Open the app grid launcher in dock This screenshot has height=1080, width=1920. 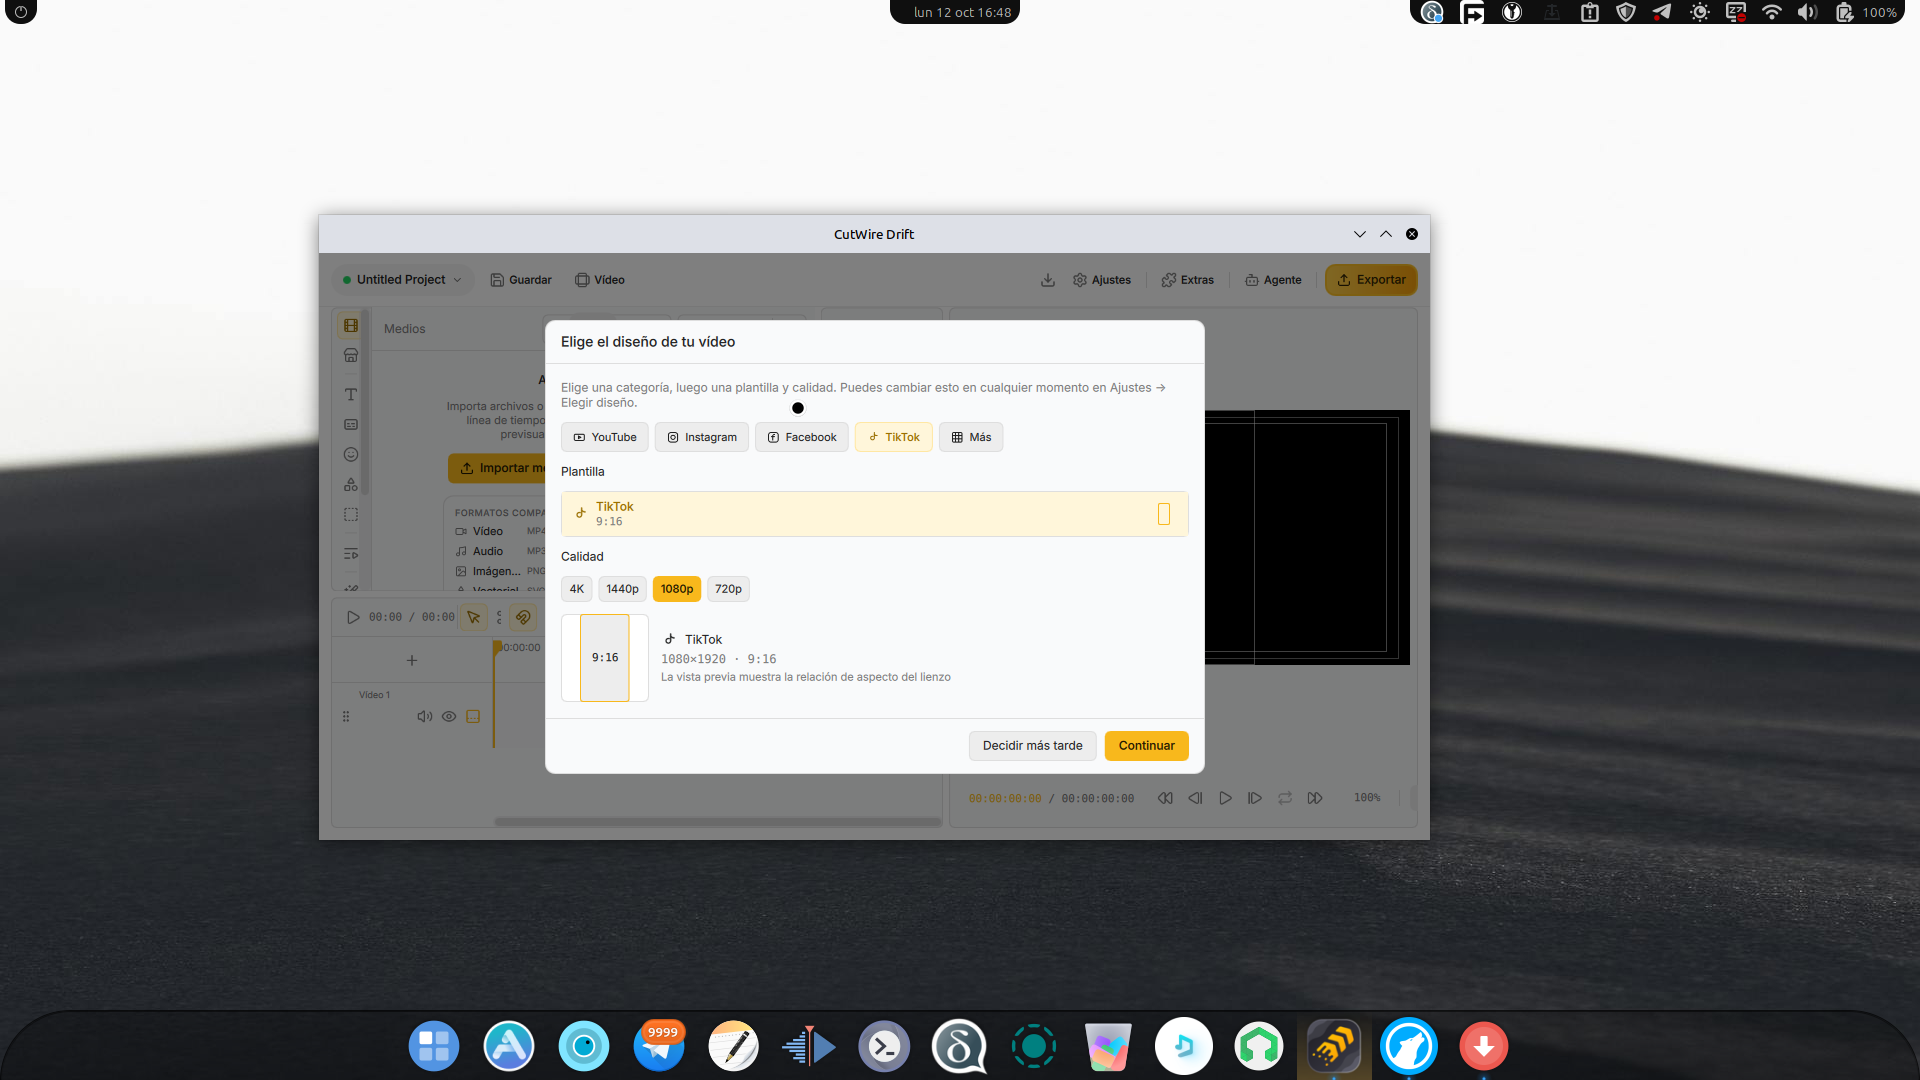[x=434, y=1047]
